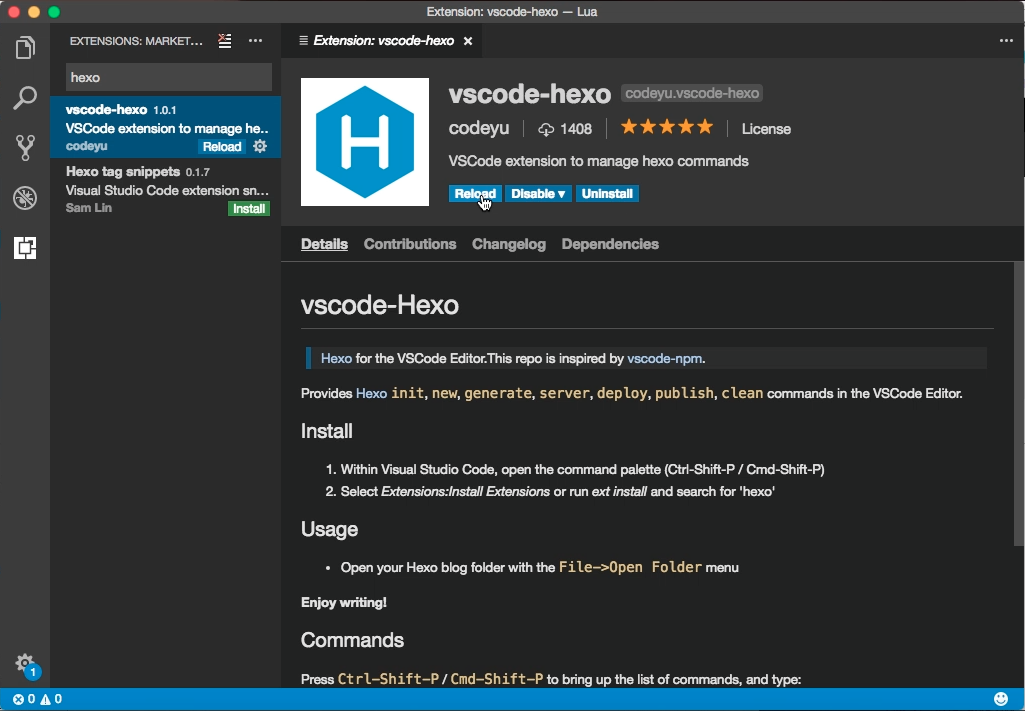Click the Uninstall button
1025x711 pixels.
point(607,193)
